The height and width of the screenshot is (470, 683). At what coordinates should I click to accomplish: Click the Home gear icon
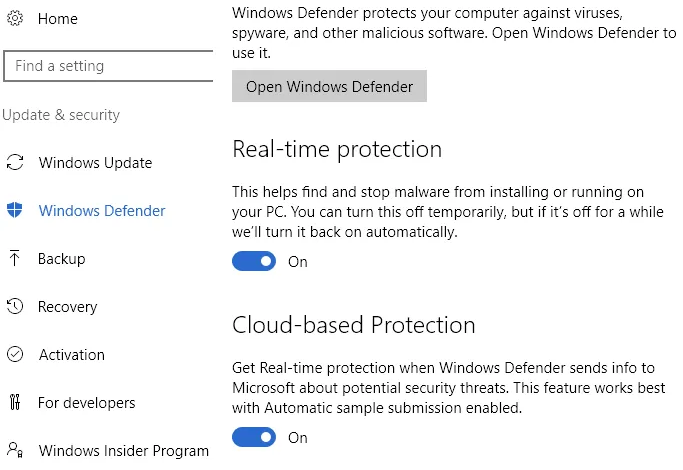tap(15, 18)
